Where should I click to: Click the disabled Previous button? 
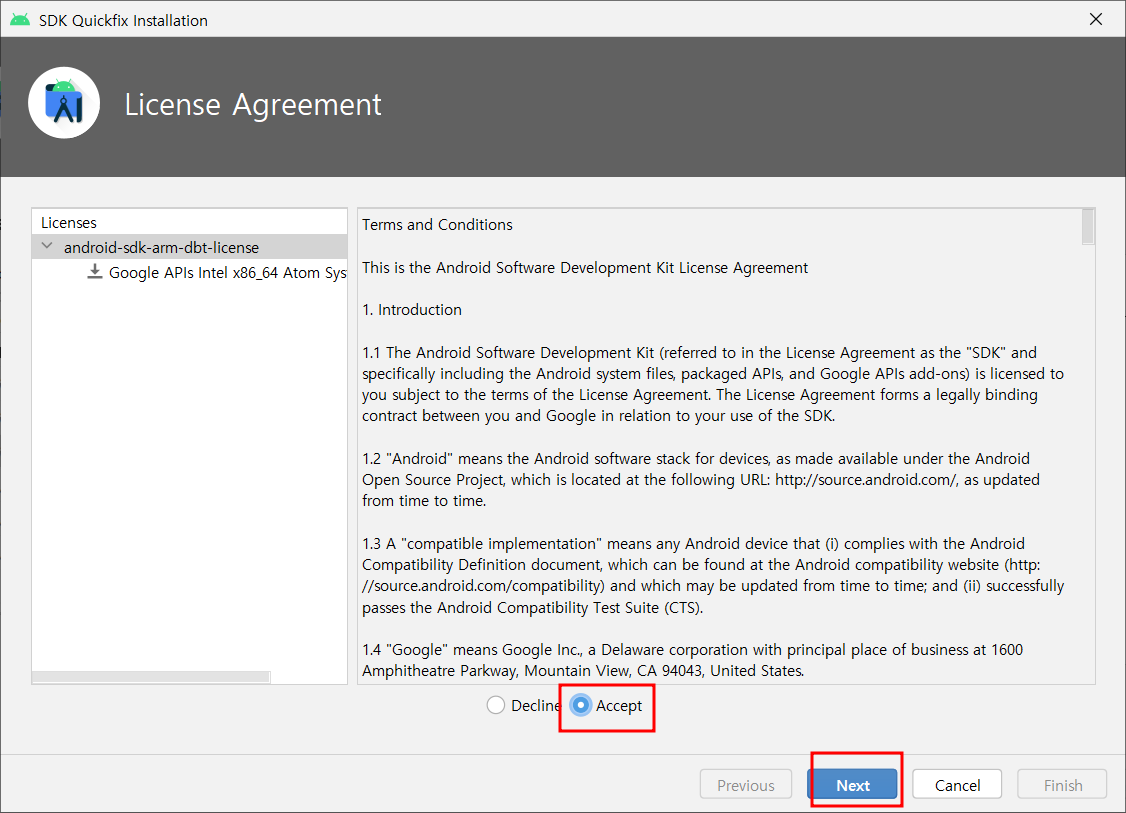pyautogui.click(x=745, y=785)
